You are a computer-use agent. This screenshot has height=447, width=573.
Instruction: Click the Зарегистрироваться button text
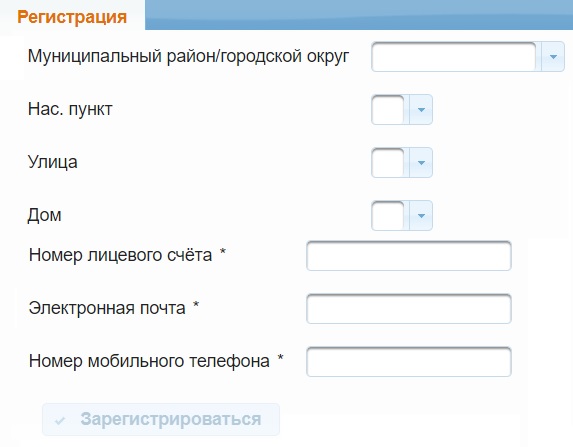point(171,419)
